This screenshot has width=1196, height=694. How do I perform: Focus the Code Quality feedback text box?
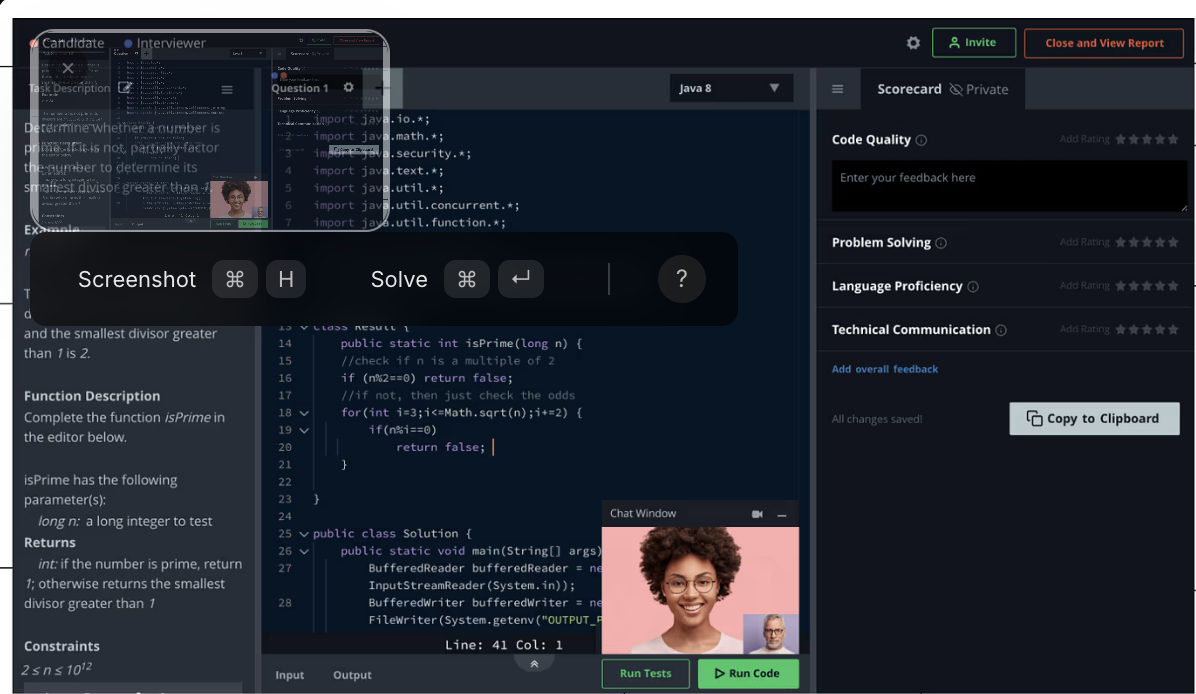tap(1009, 186)
